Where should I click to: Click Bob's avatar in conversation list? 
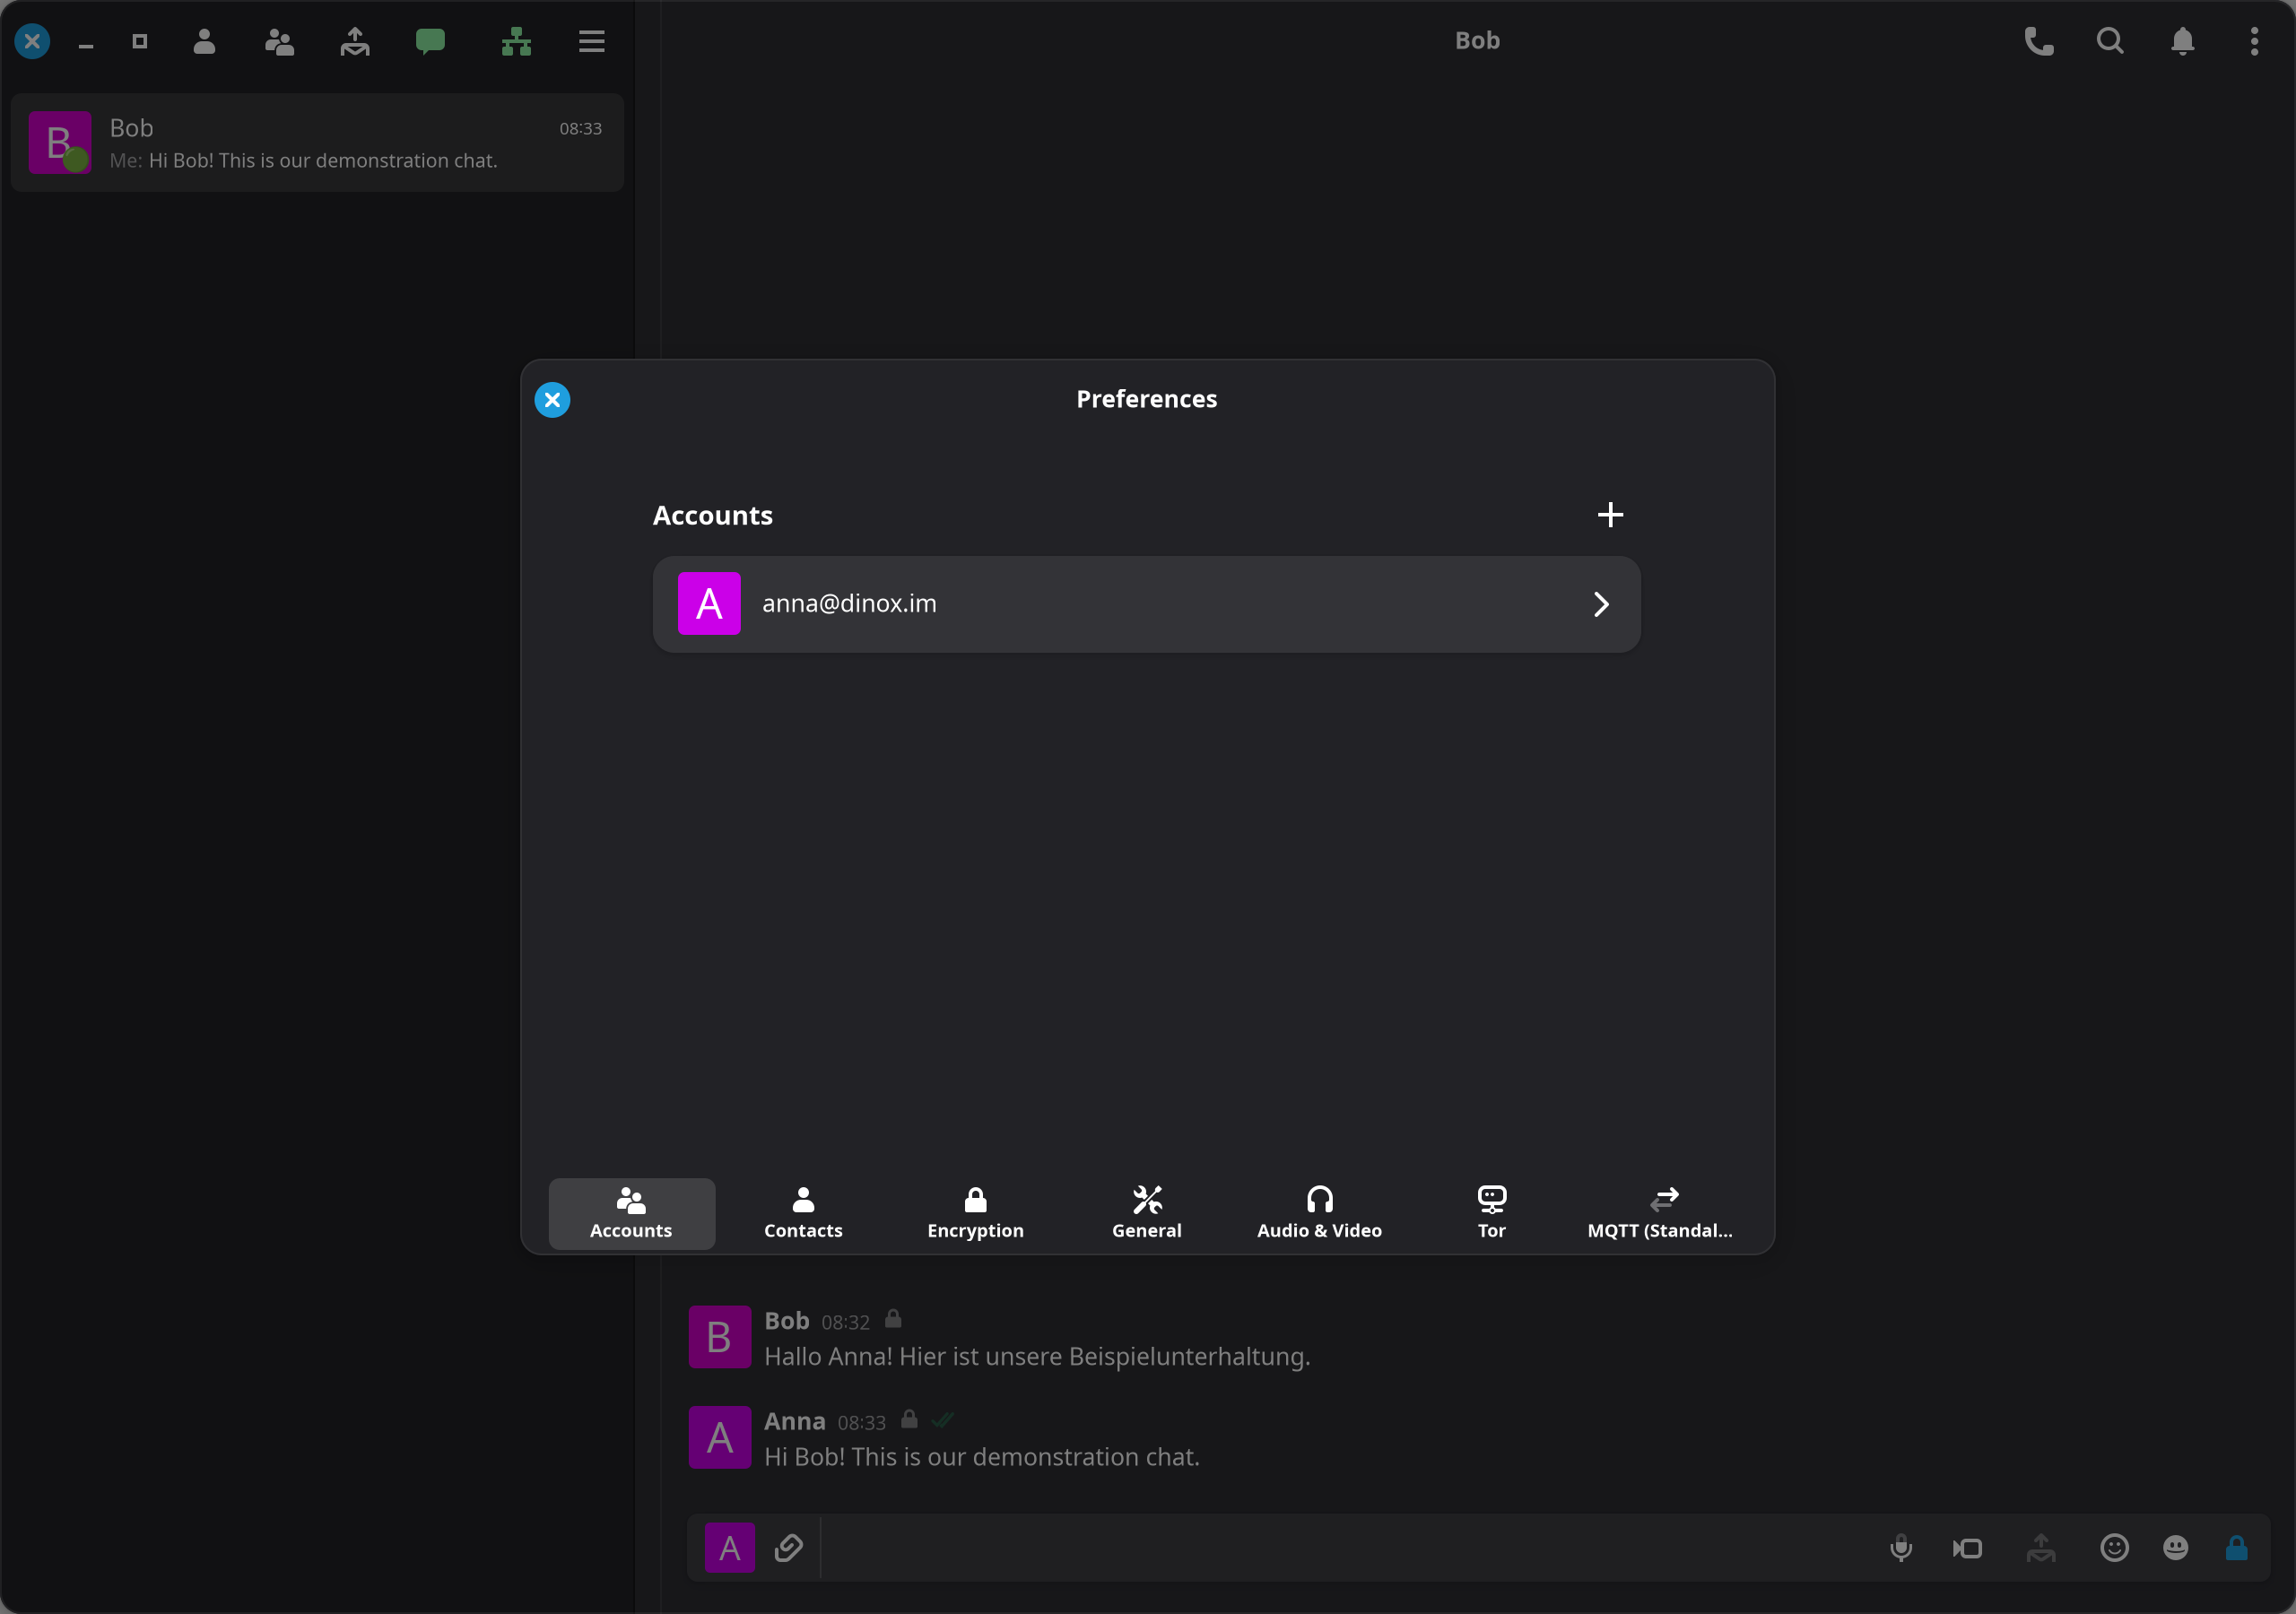point(60,142)
